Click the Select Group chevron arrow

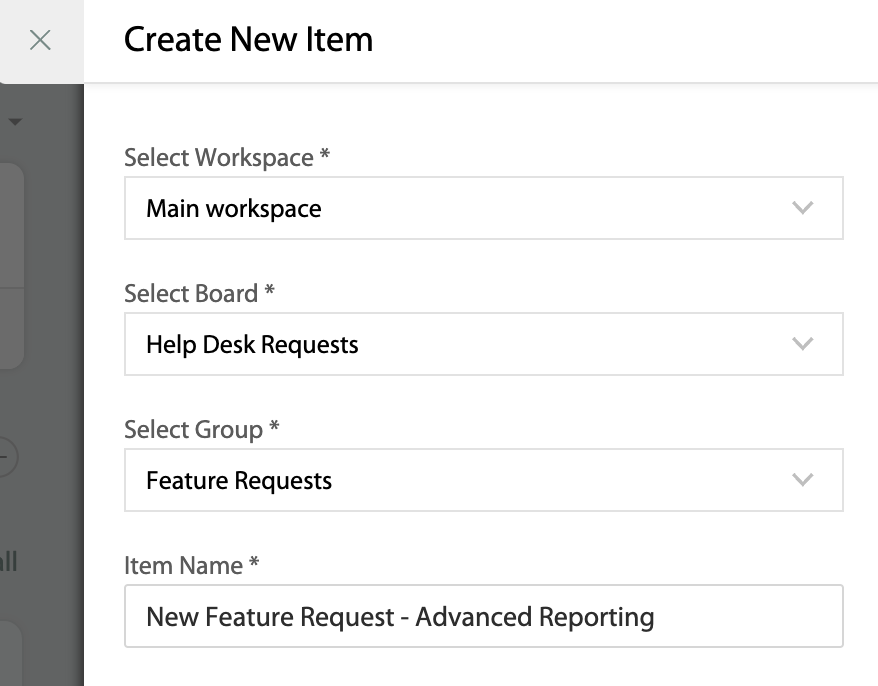[802, 480]
